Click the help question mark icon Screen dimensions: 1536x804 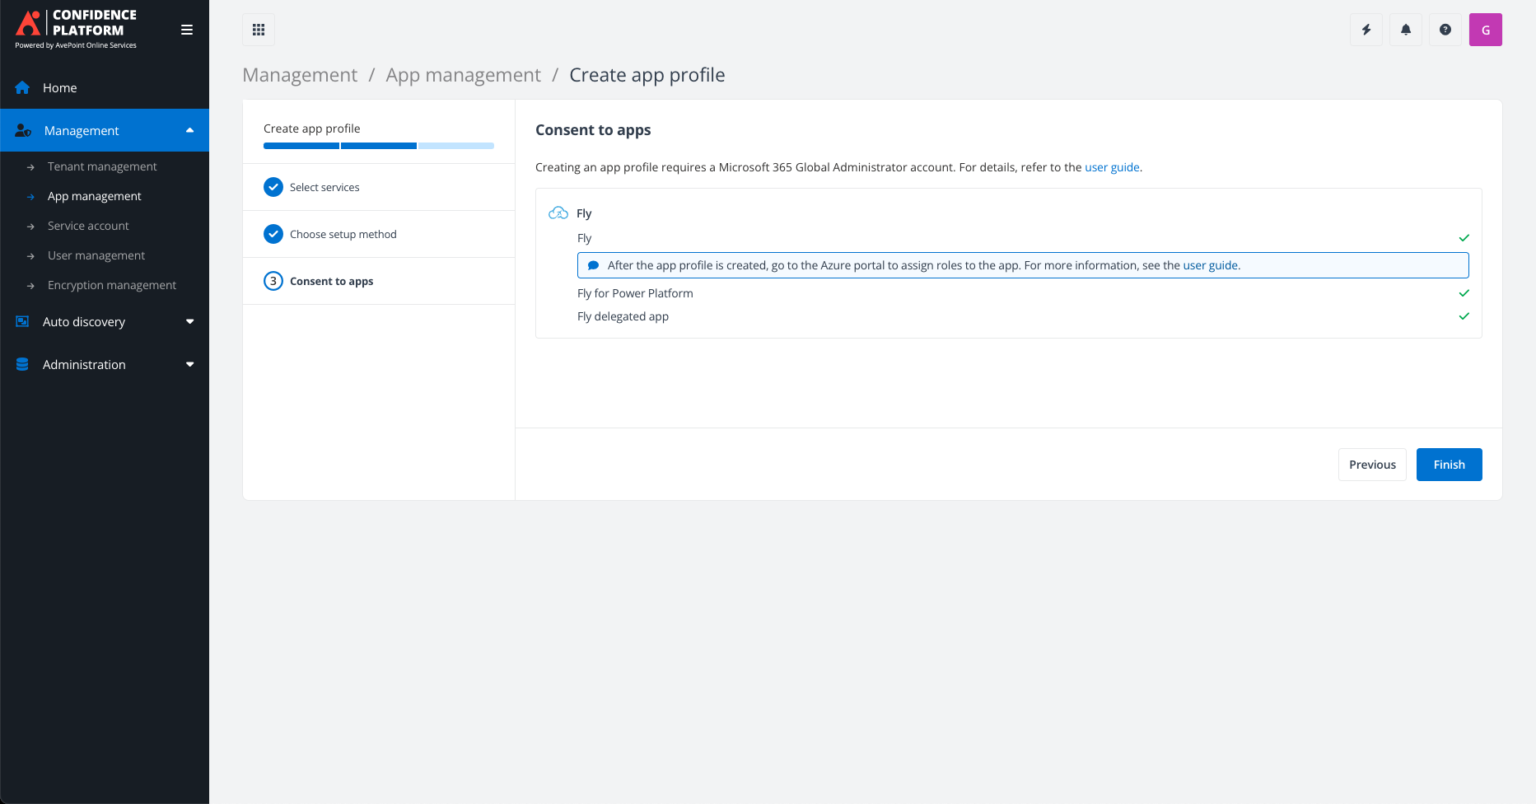click(x=1445, y=29)
